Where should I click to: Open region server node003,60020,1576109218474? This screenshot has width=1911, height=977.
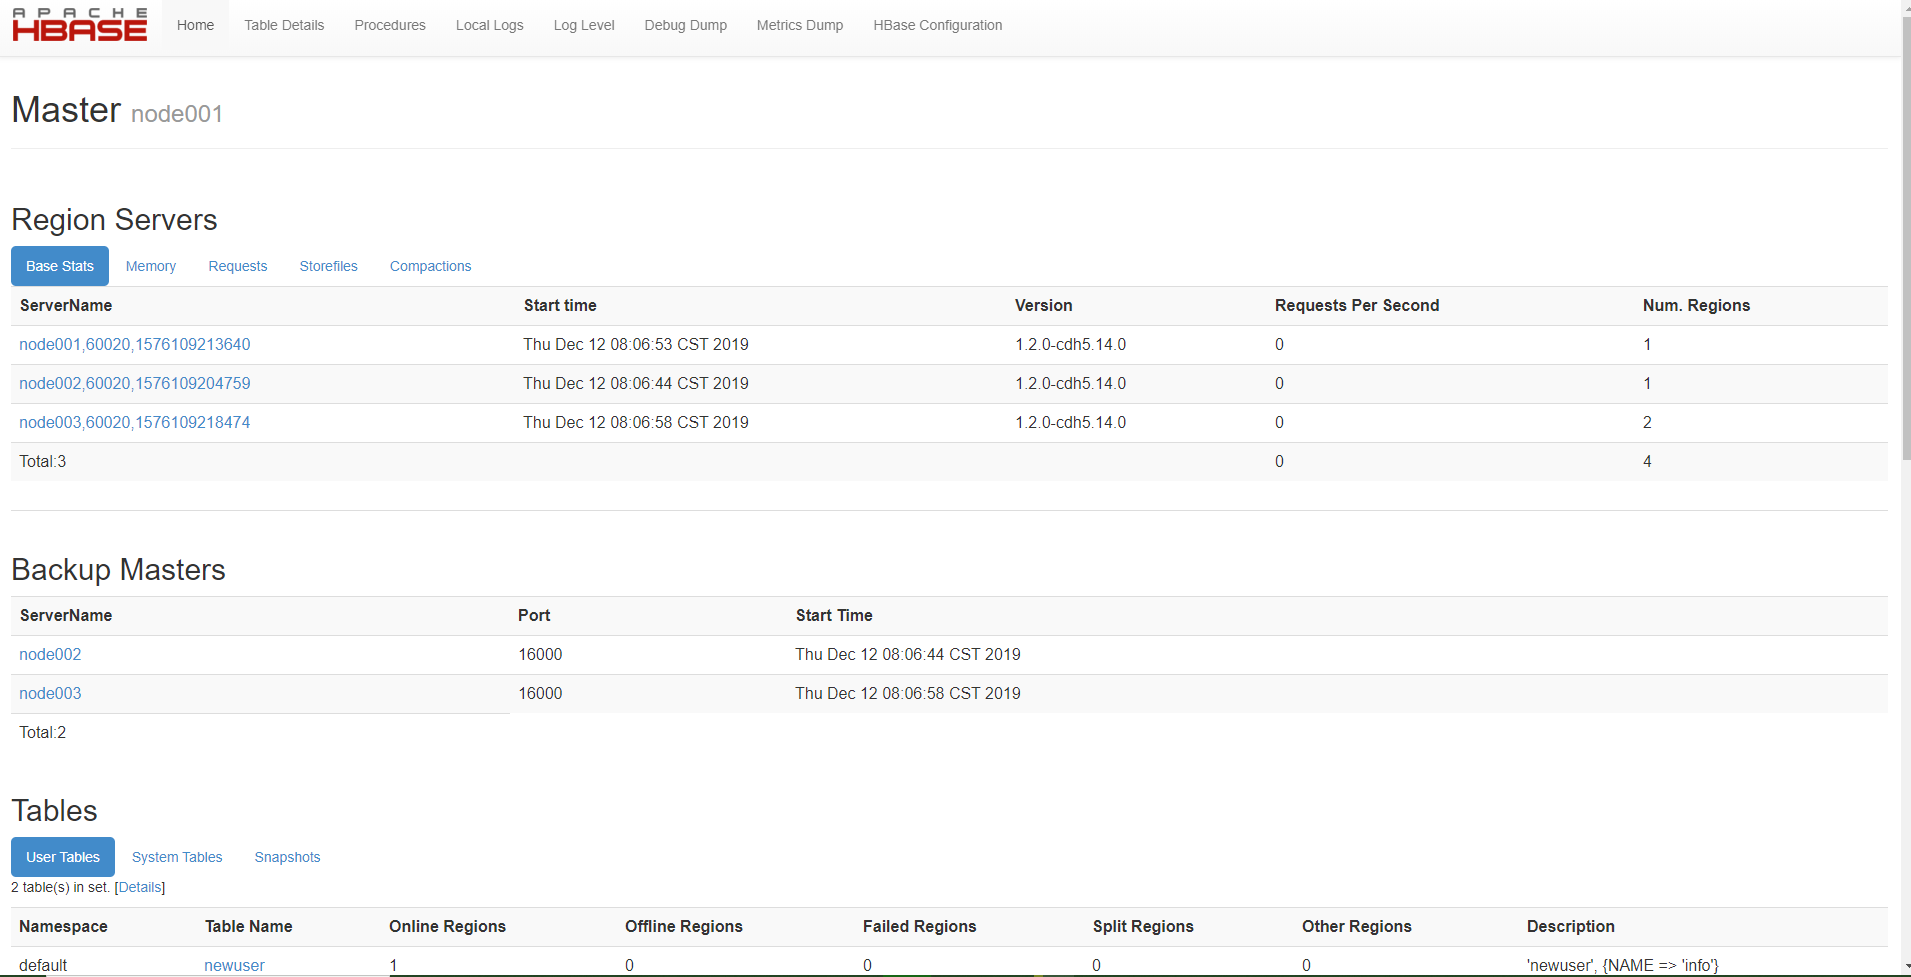click(135, 422)
